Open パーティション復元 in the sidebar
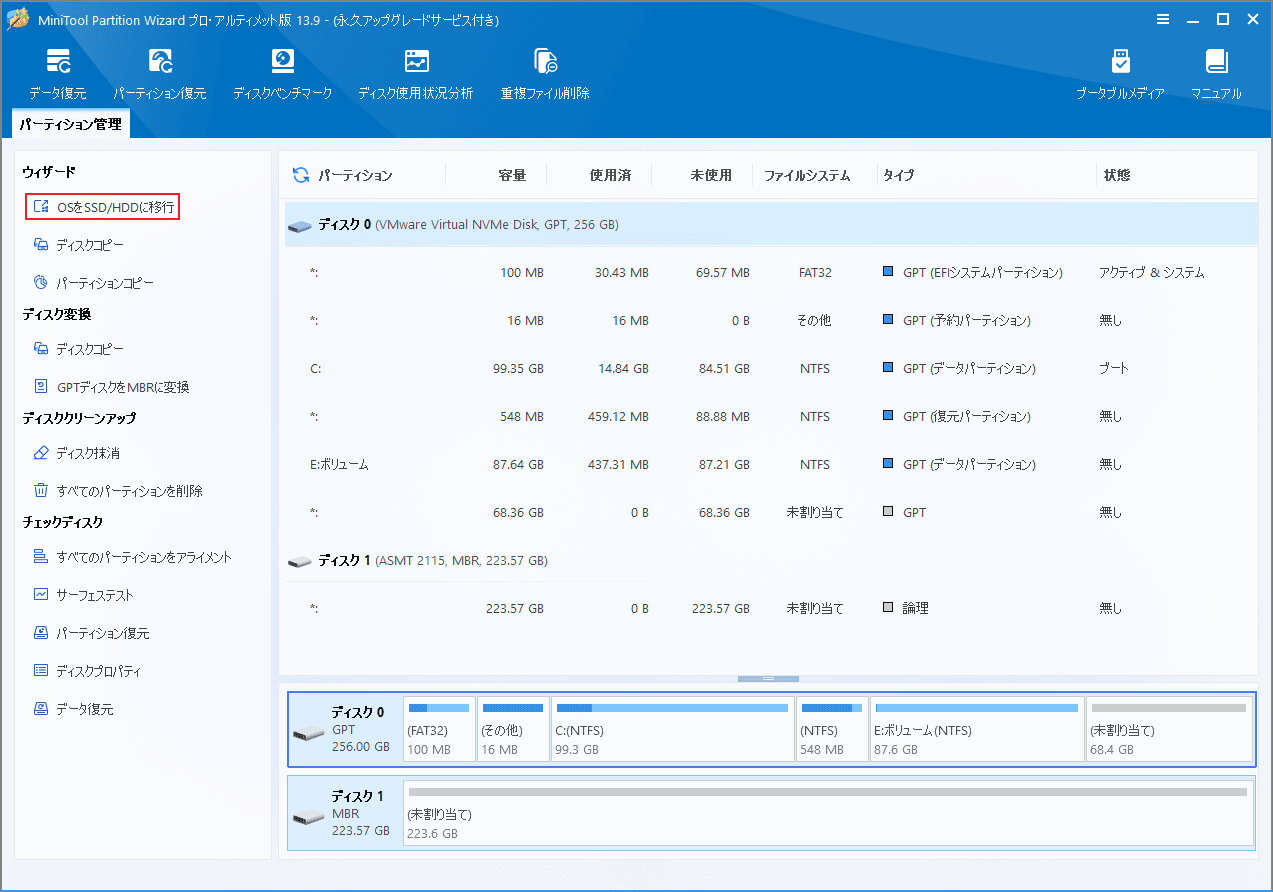This screenshot has height=892, width=1273. [91, 633]
